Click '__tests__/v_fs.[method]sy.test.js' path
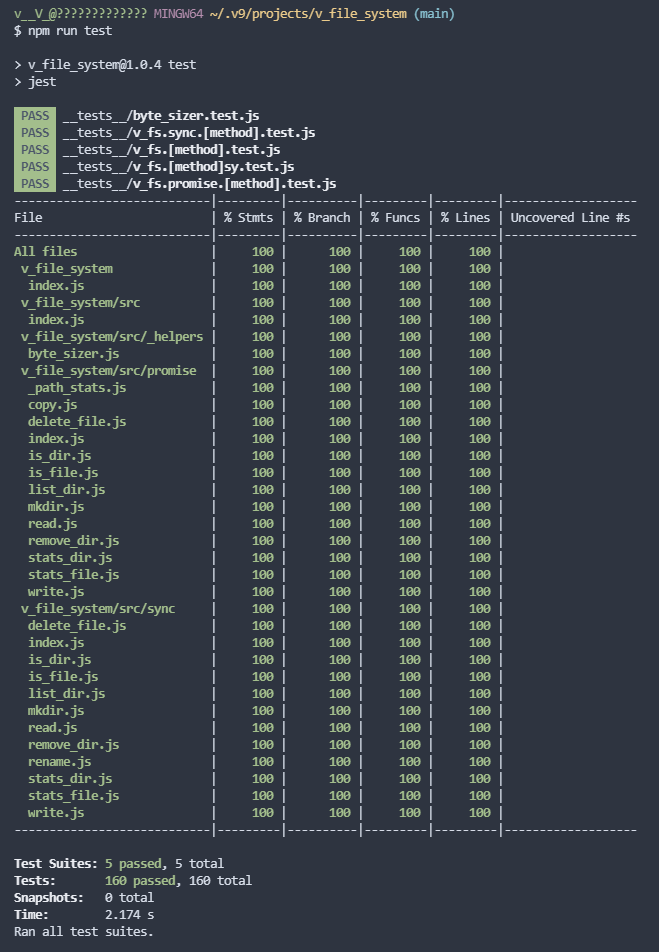The width and height of the screenshot is (659, 952). click(x=179, y=166)
